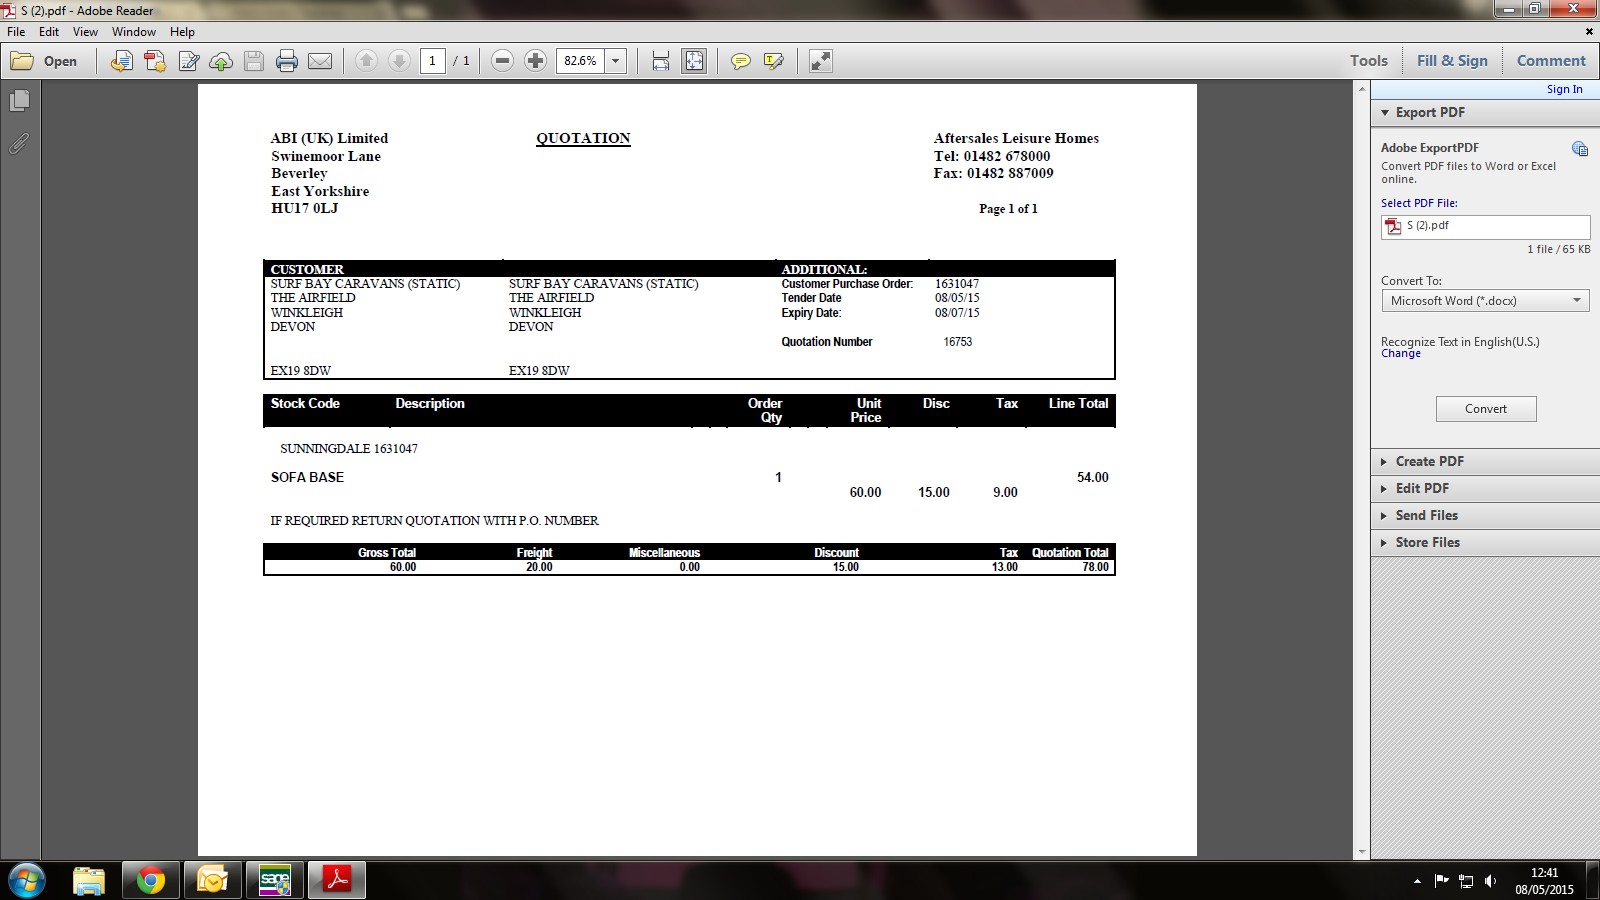
Task: Collapse the Export PDF section
Action: 1485,113
